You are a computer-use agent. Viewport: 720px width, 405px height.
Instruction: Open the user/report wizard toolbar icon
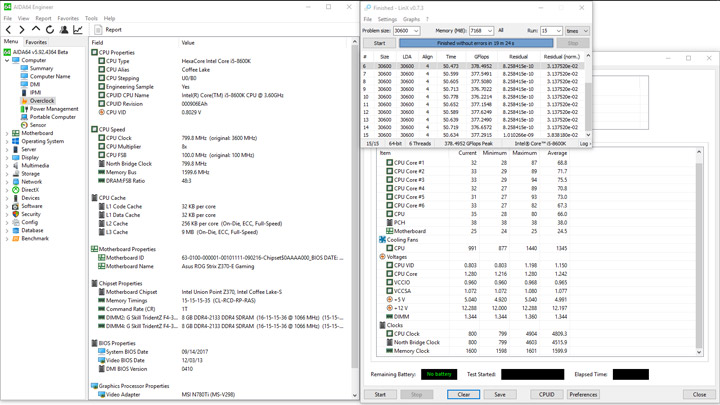(64, 30)
